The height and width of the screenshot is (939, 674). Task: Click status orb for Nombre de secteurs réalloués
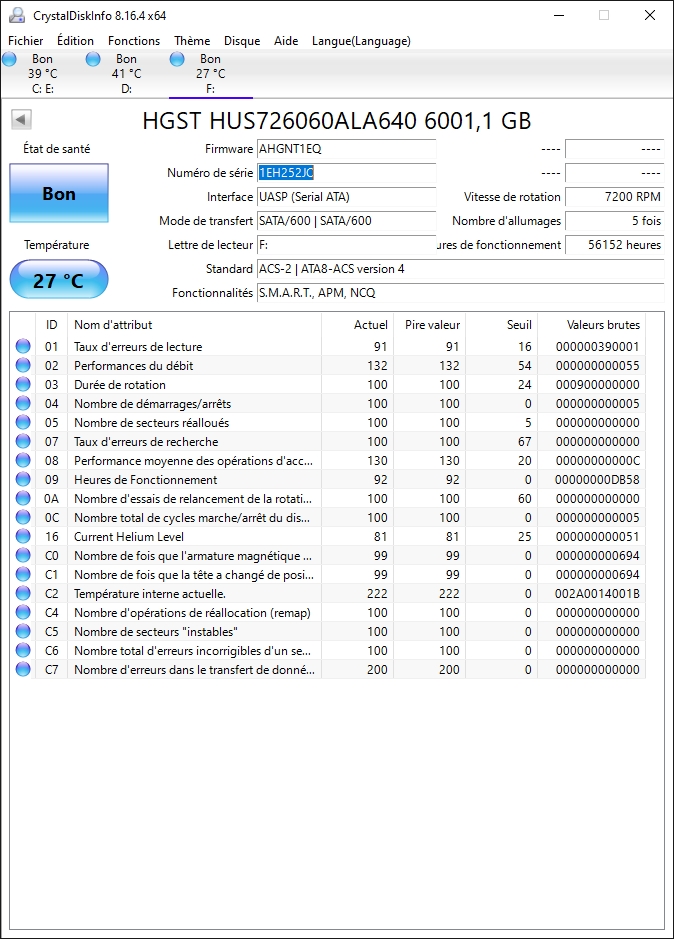click(23, 423)
